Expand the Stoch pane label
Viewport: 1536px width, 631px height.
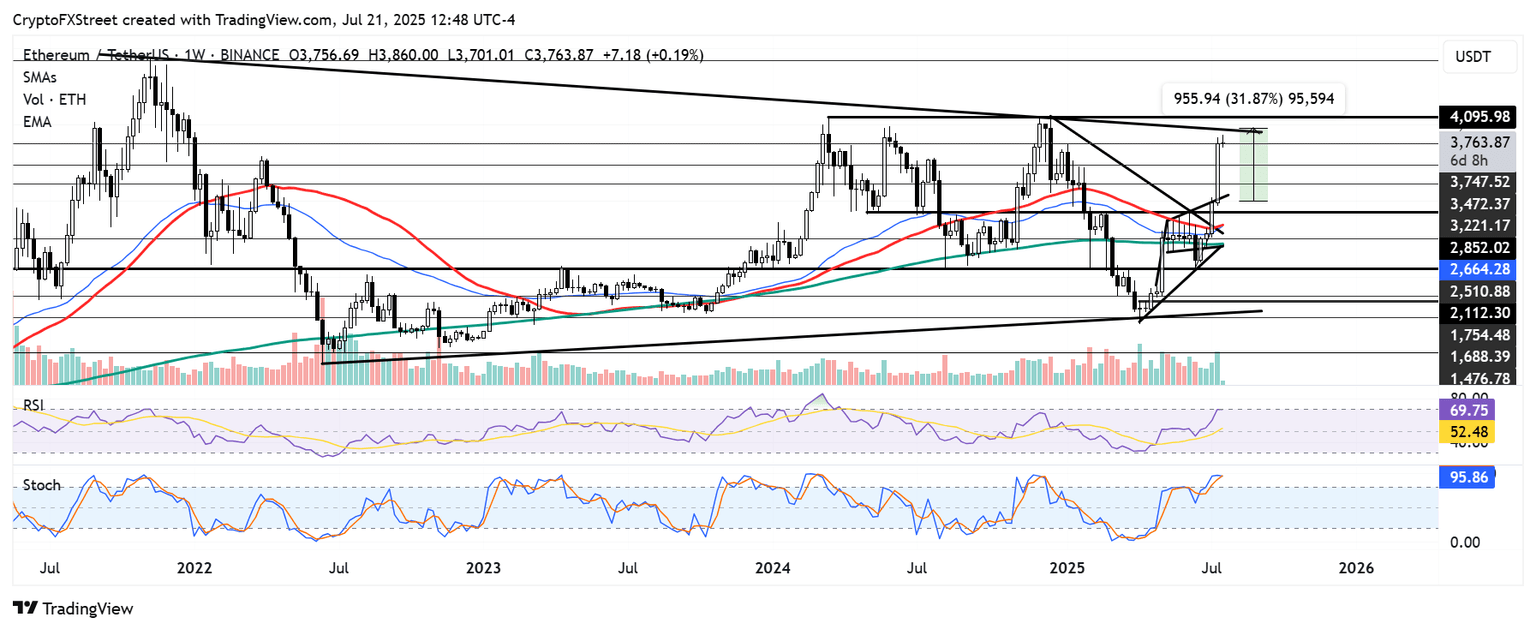[x=41, y=485]
